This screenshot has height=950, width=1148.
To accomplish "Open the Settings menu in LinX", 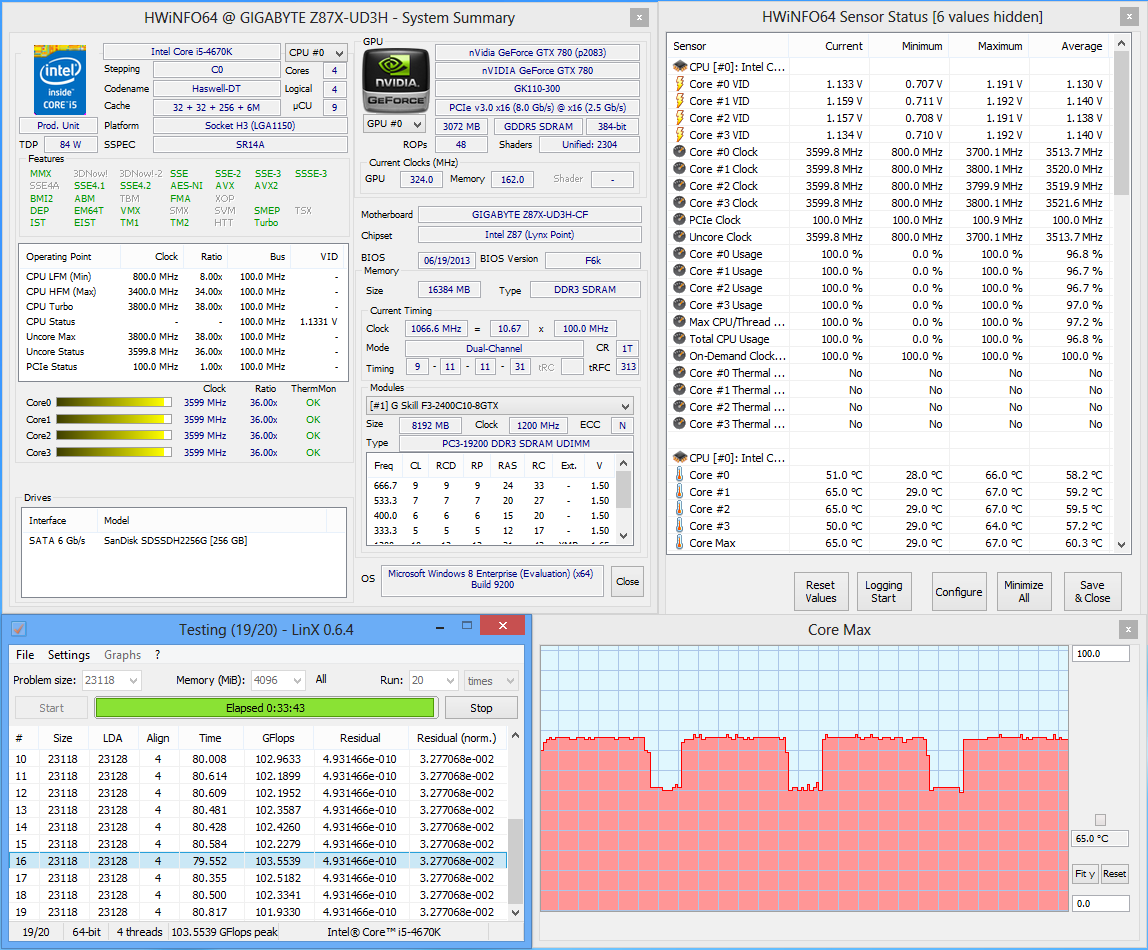I will click(x=69, y=654).
